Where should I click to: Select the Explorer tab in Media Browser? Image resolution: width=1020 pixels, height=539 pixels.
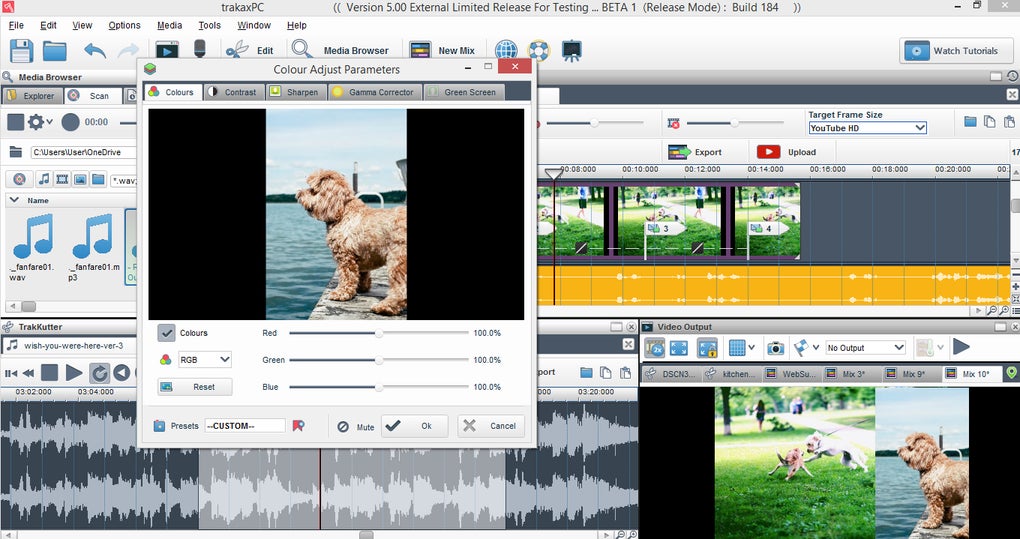pos(31,96)
